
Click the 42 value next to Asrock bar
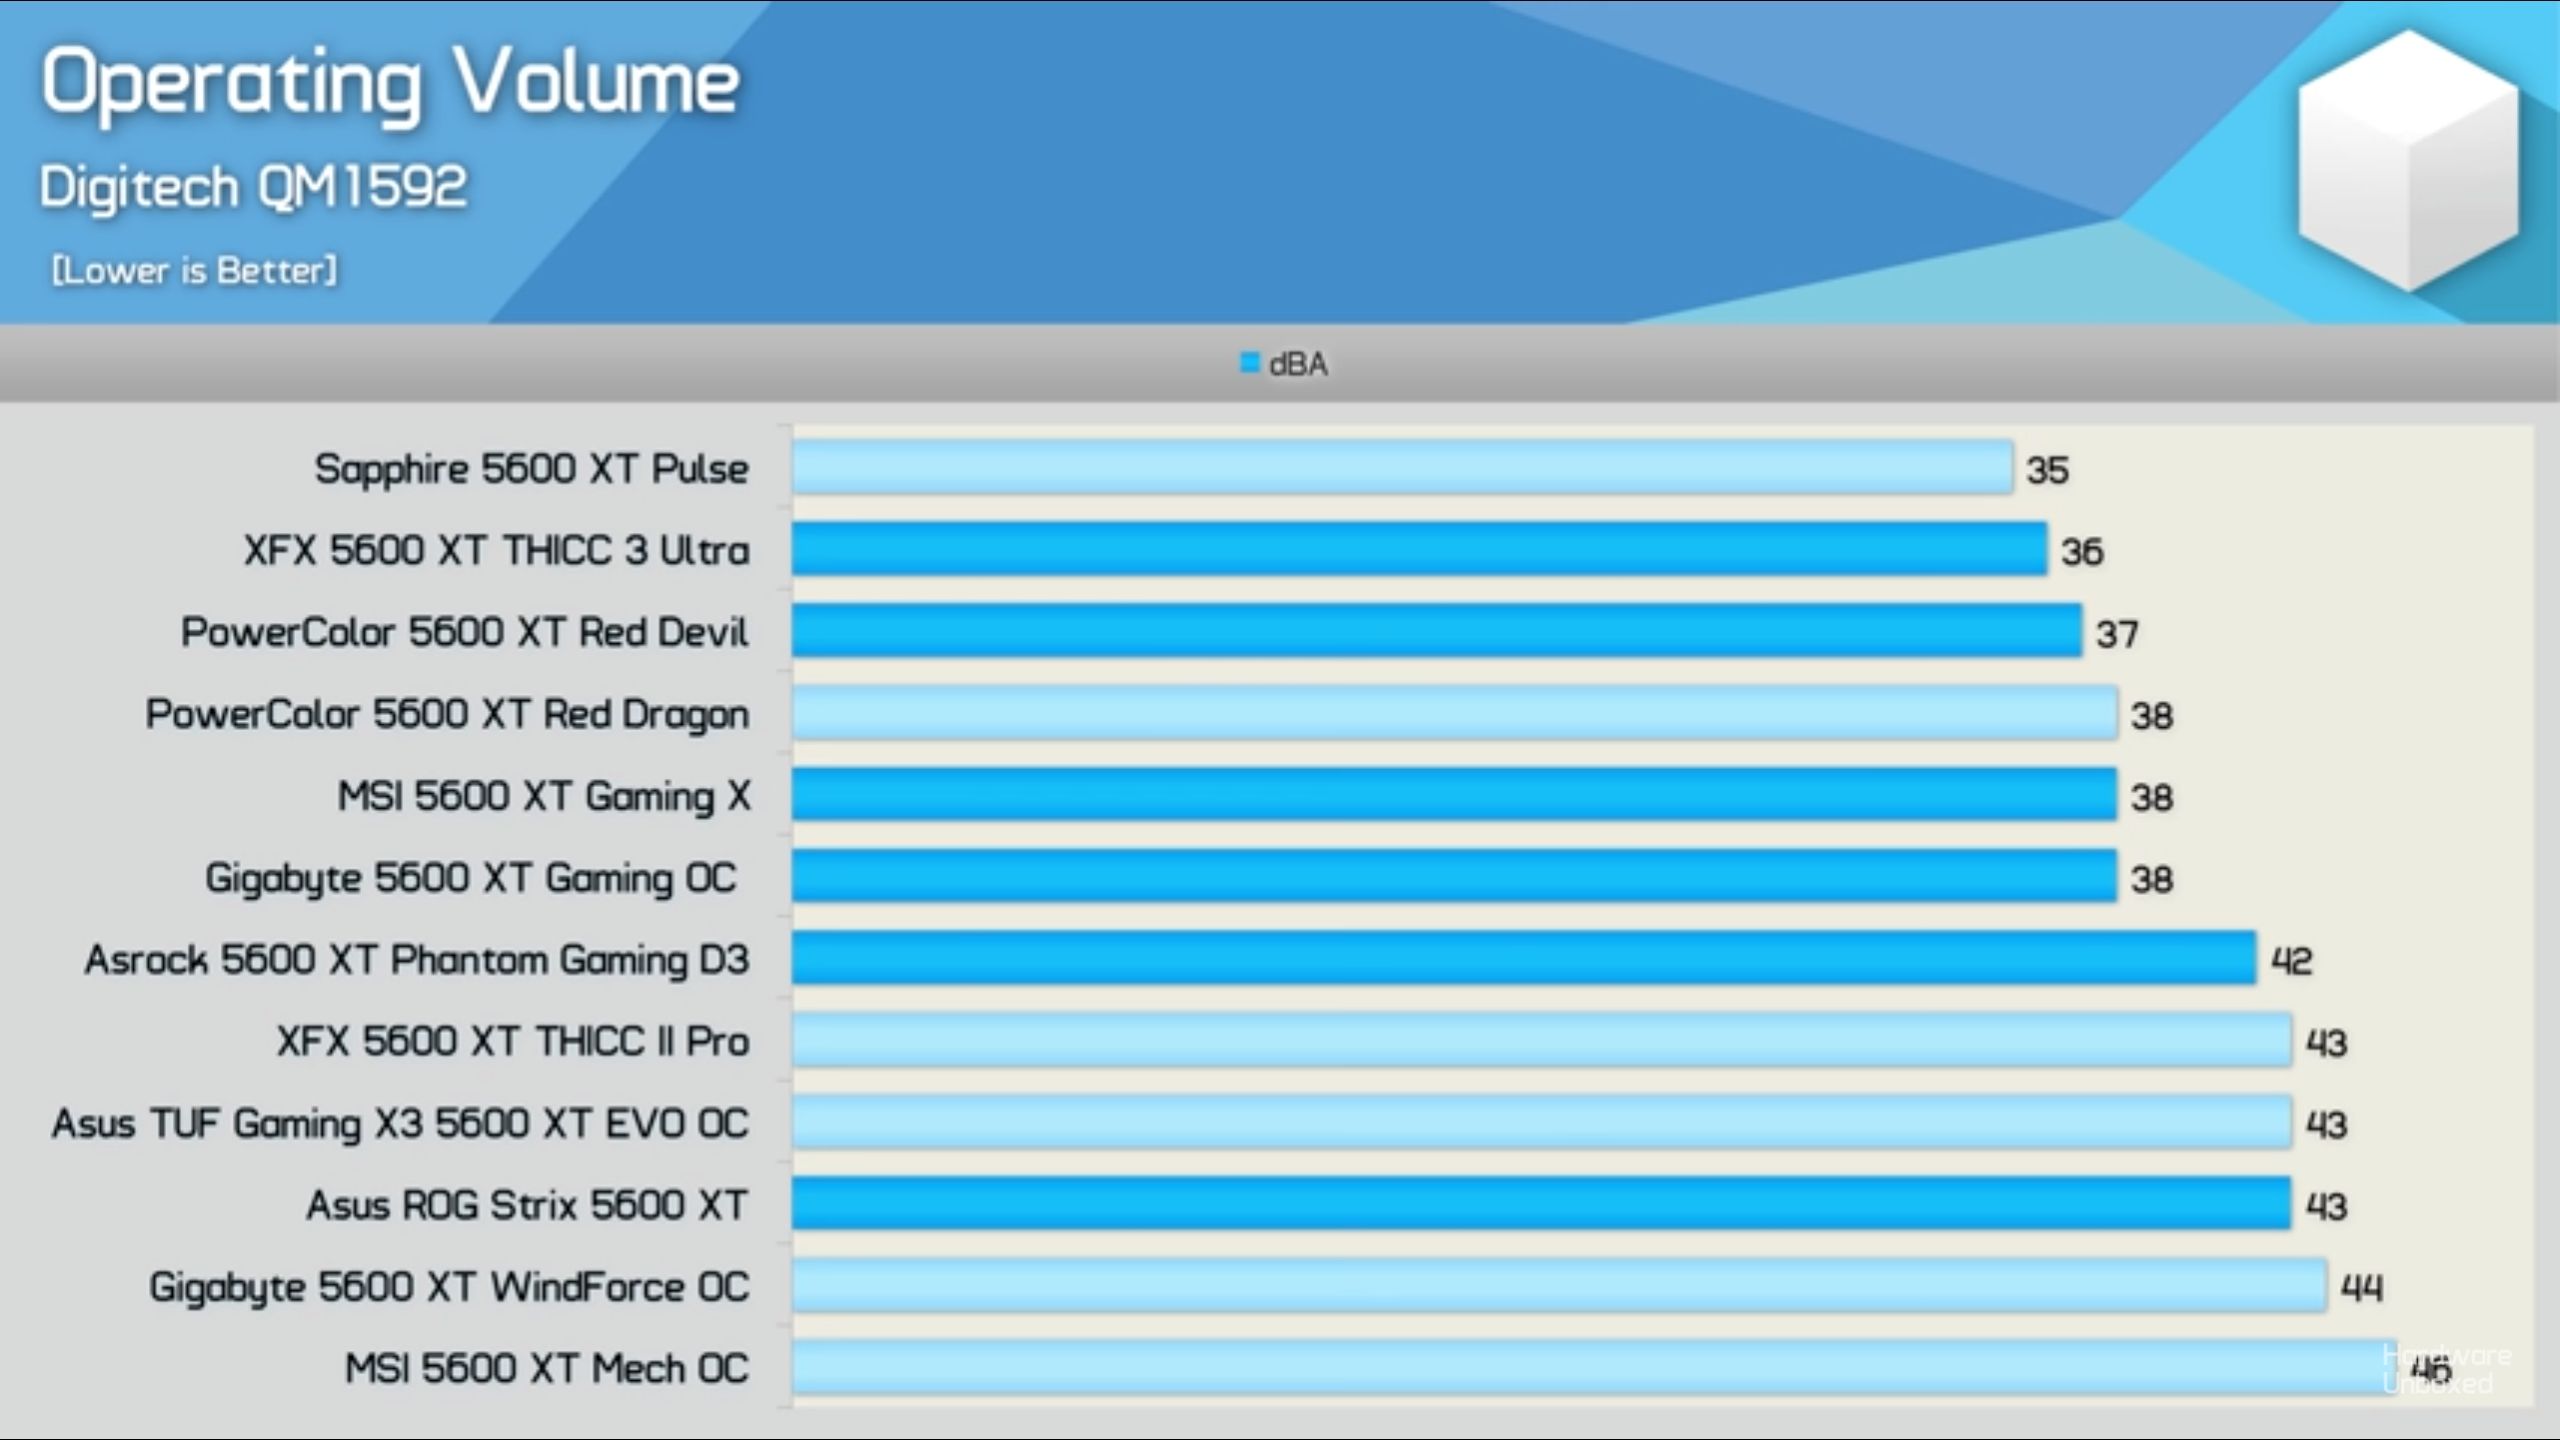(2291, 961)
